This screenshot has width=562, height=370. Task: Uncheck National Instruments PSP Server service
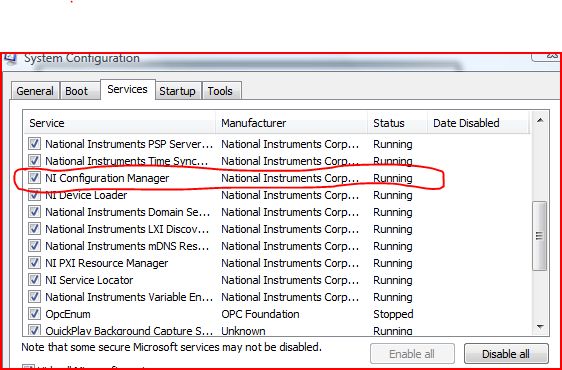tap(34, 144)
